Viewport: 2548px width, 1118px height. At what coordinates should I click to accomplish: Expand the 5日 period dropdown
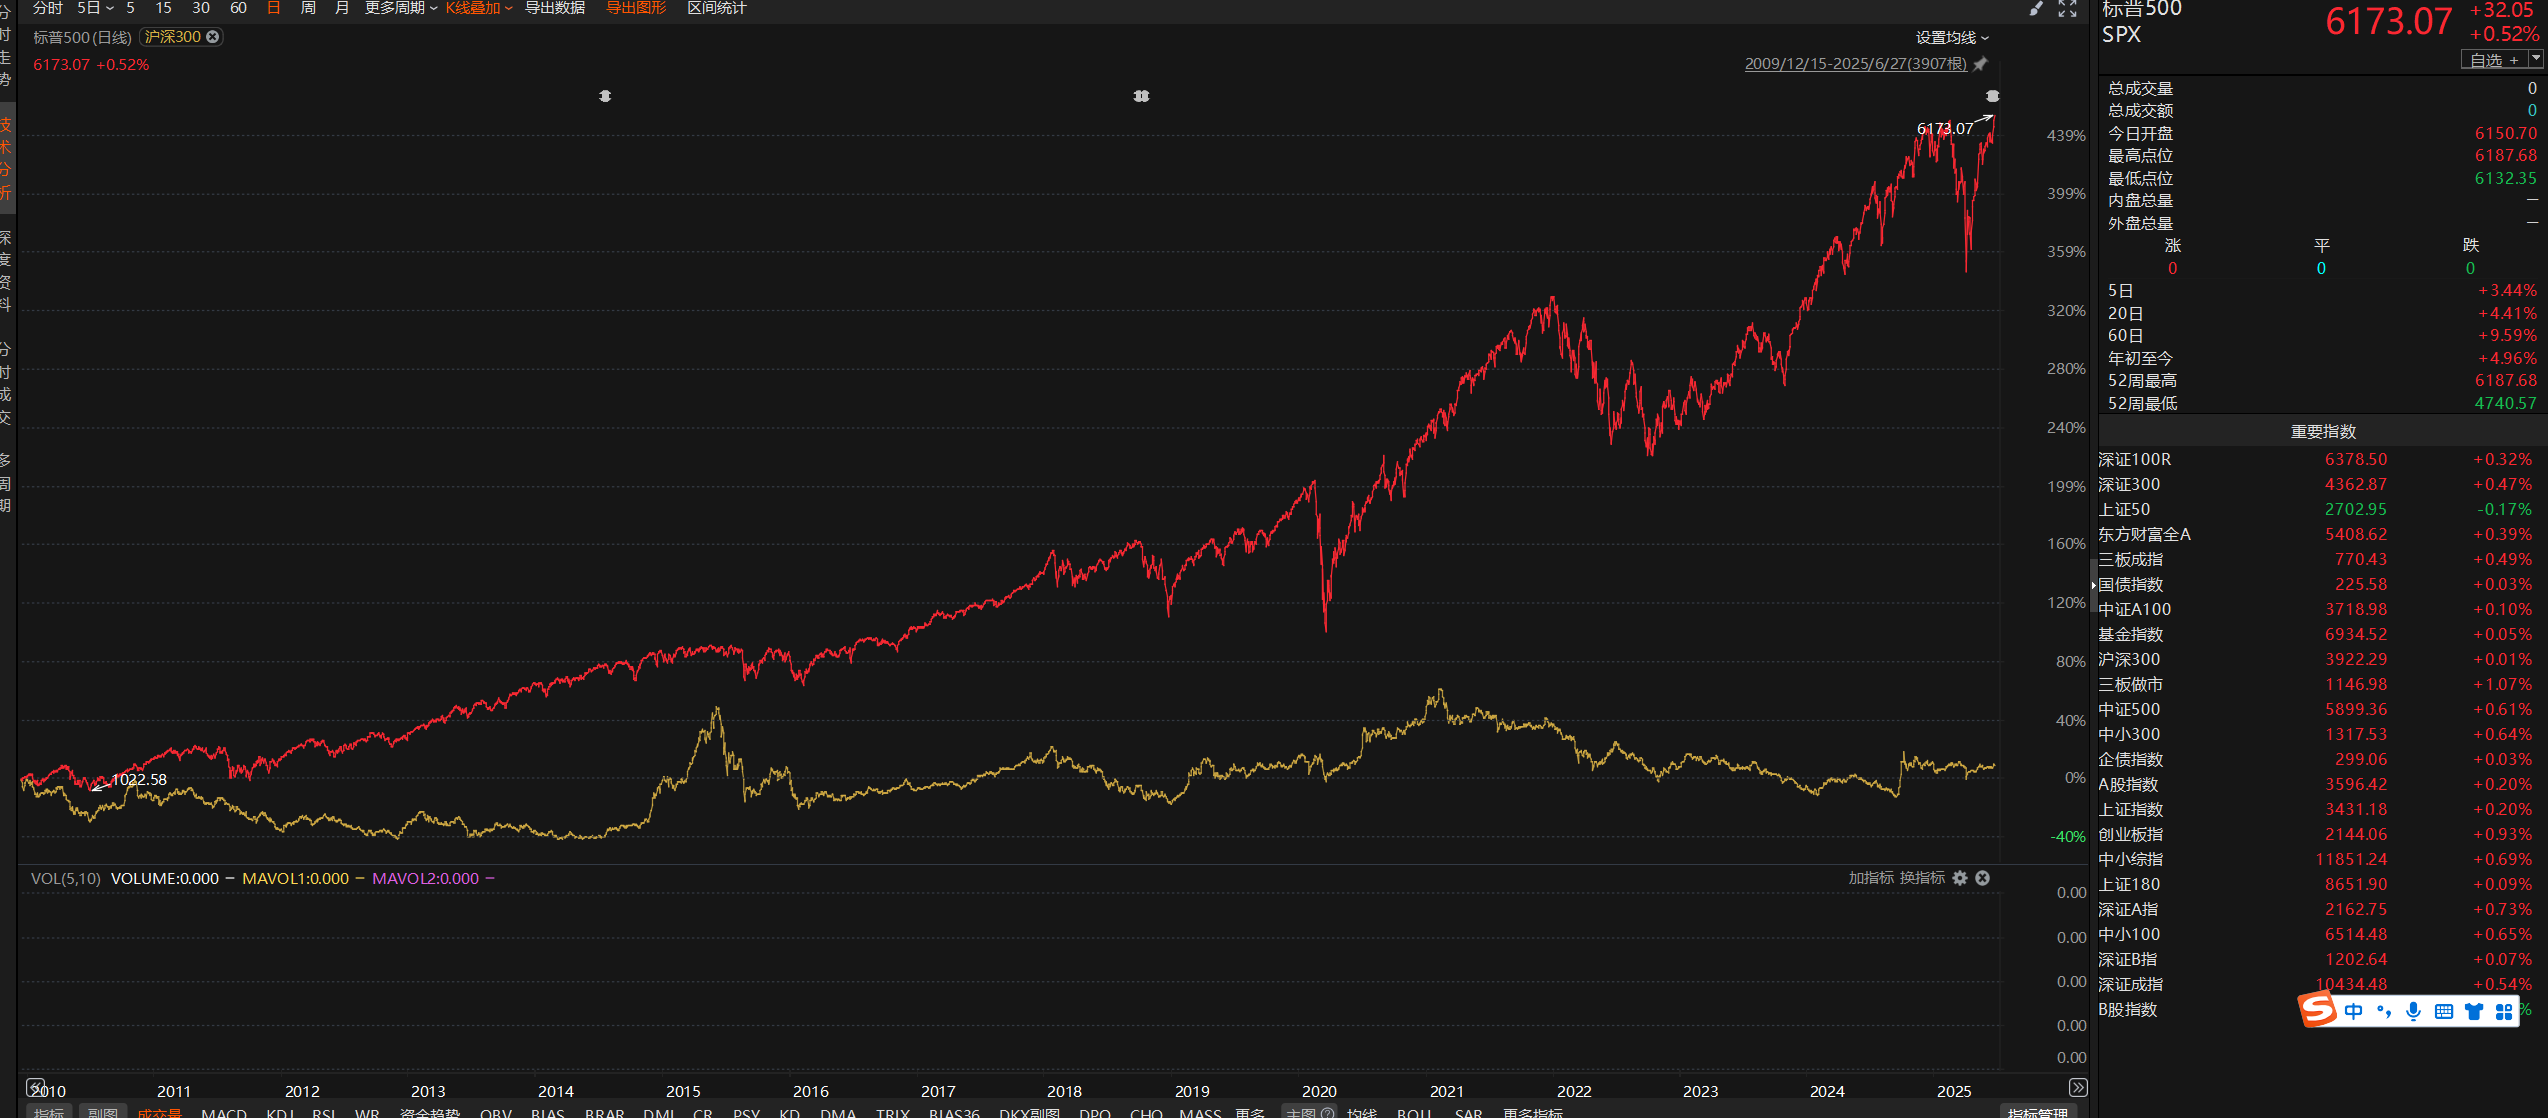95,8
